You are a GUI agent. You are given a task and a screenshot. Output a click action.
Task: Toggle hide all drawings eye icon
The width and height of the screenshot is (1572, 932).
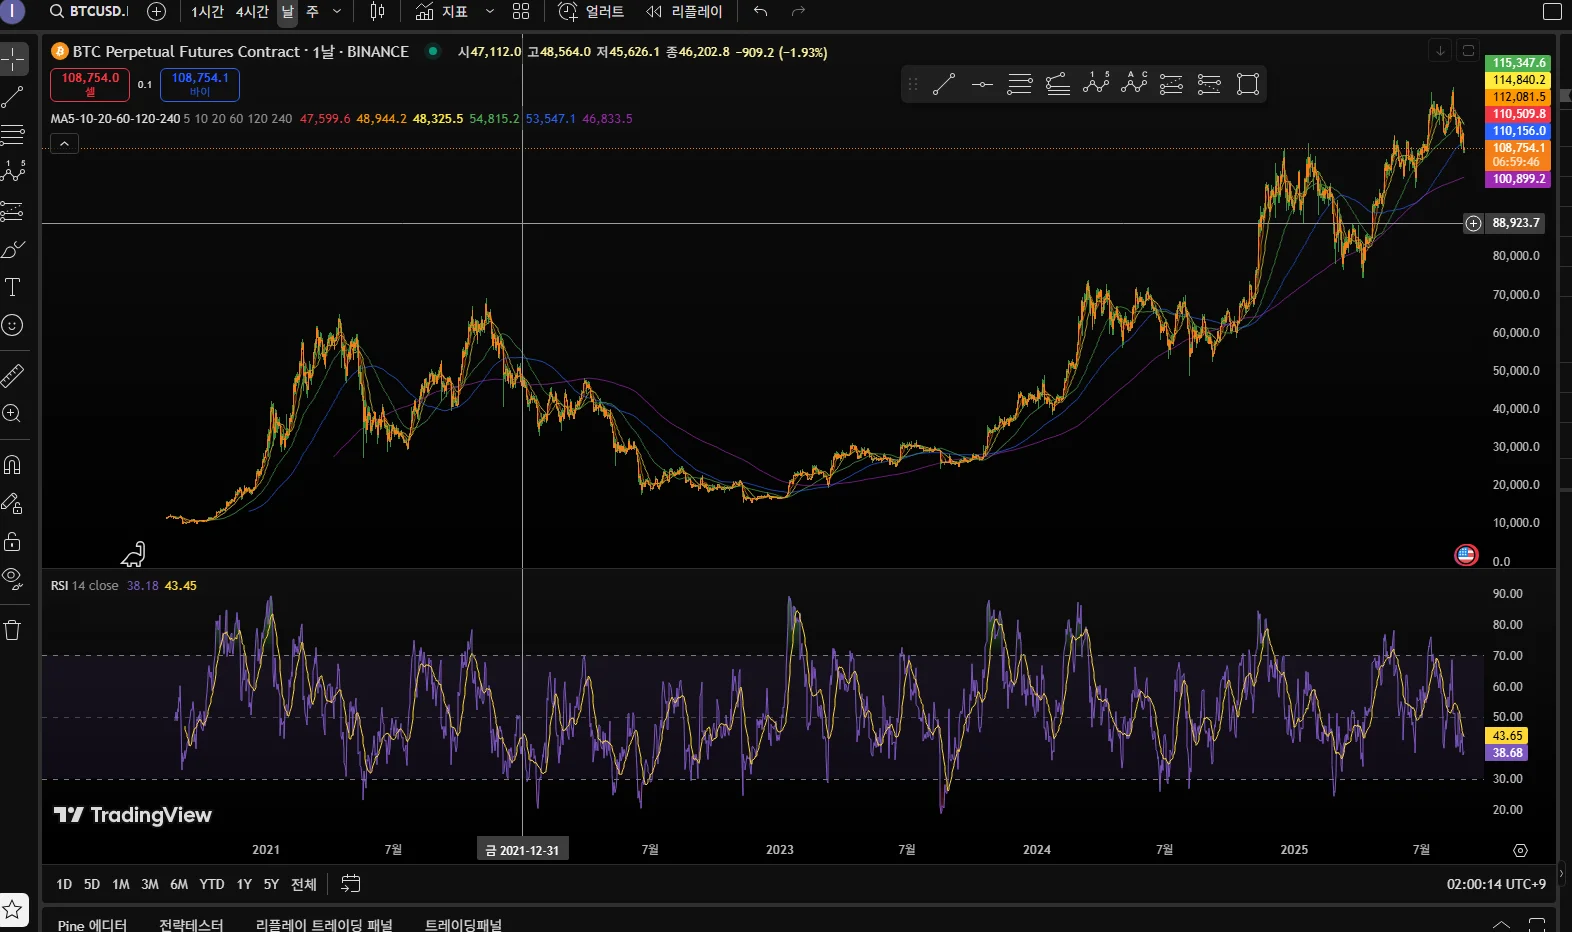(x=13, y=578)
